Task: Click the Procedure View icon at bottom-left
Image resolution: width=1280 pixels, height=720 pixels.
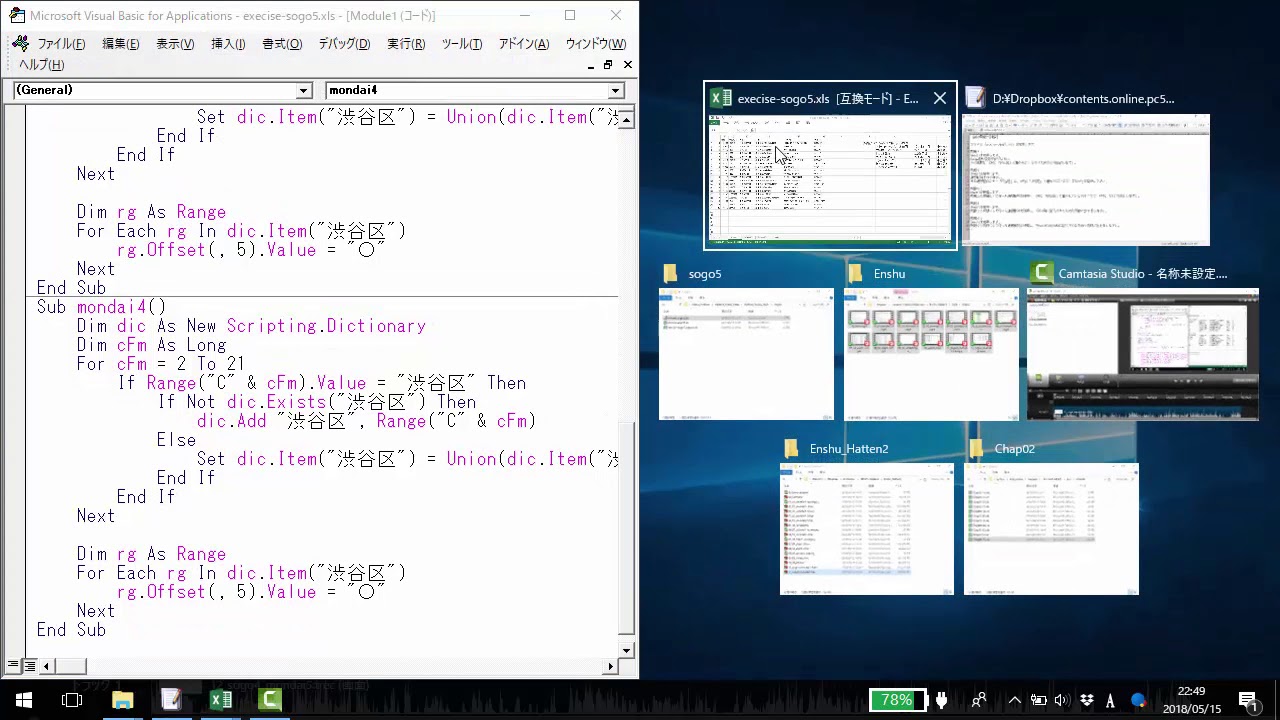Action: 13,666
